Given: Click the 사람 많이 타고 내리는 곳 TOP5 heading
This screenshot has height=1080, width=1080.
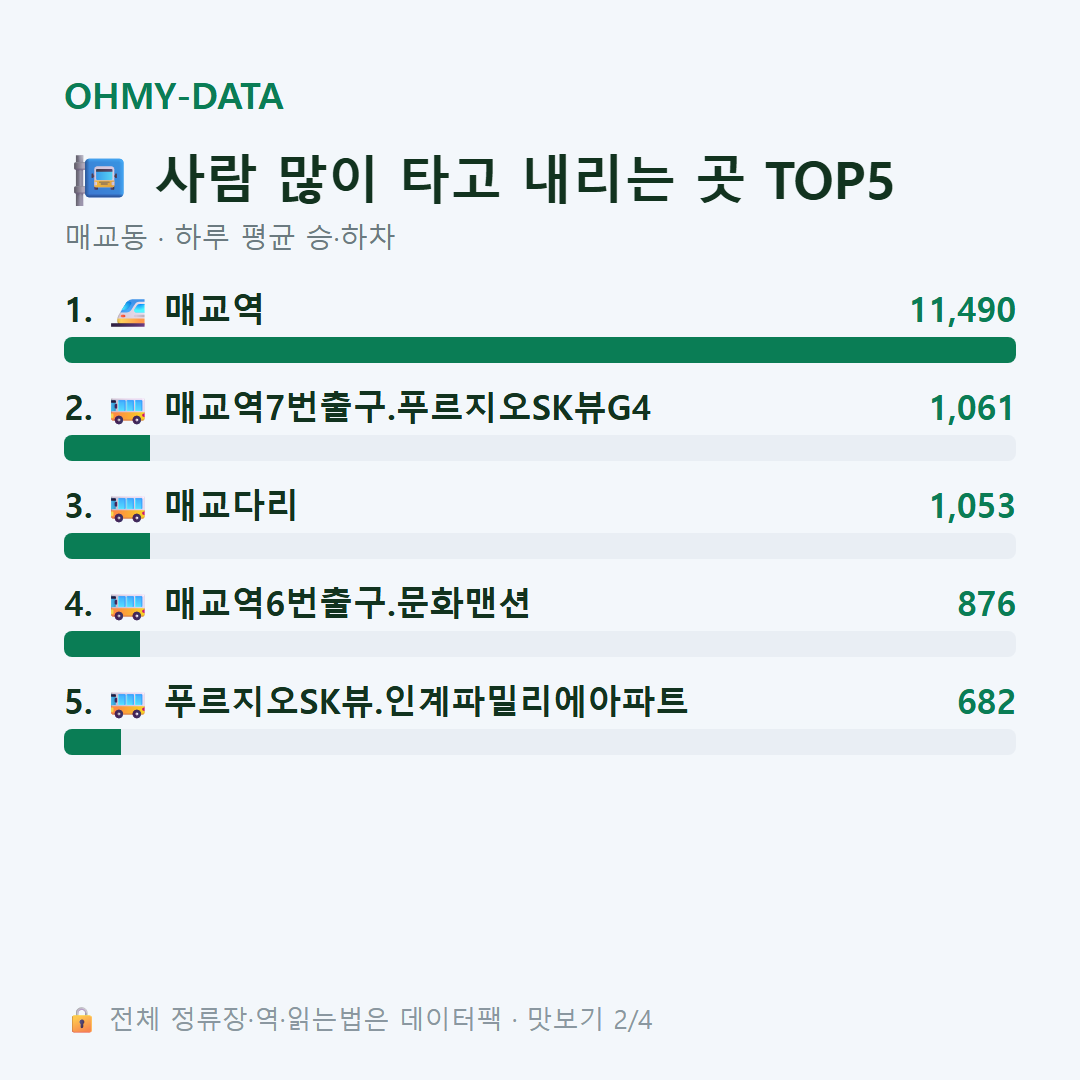Looking at the screenshot, I should [524, 179].
